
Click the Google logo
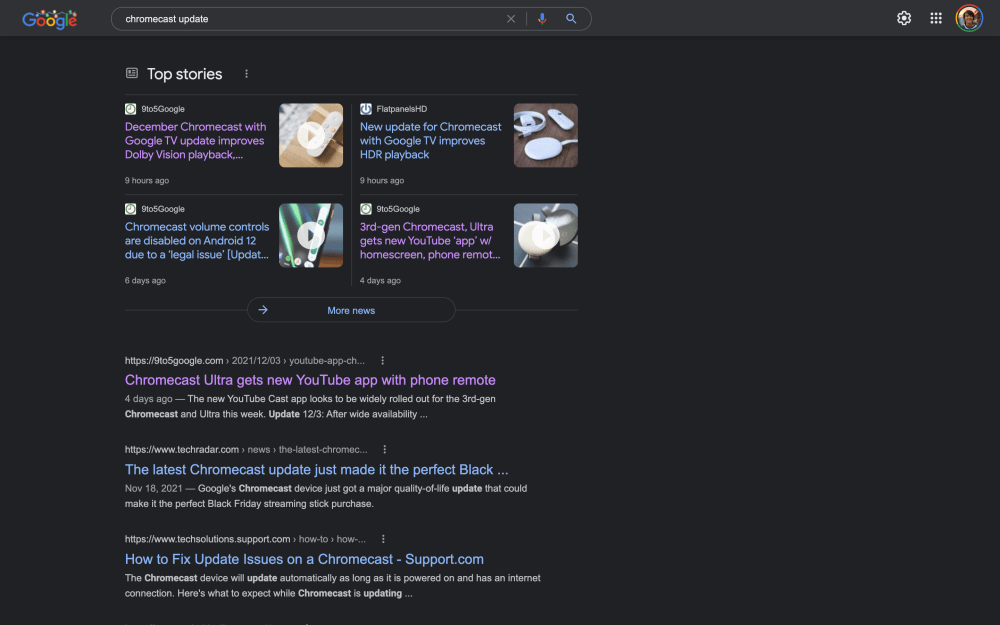click(x=49, y=19)
